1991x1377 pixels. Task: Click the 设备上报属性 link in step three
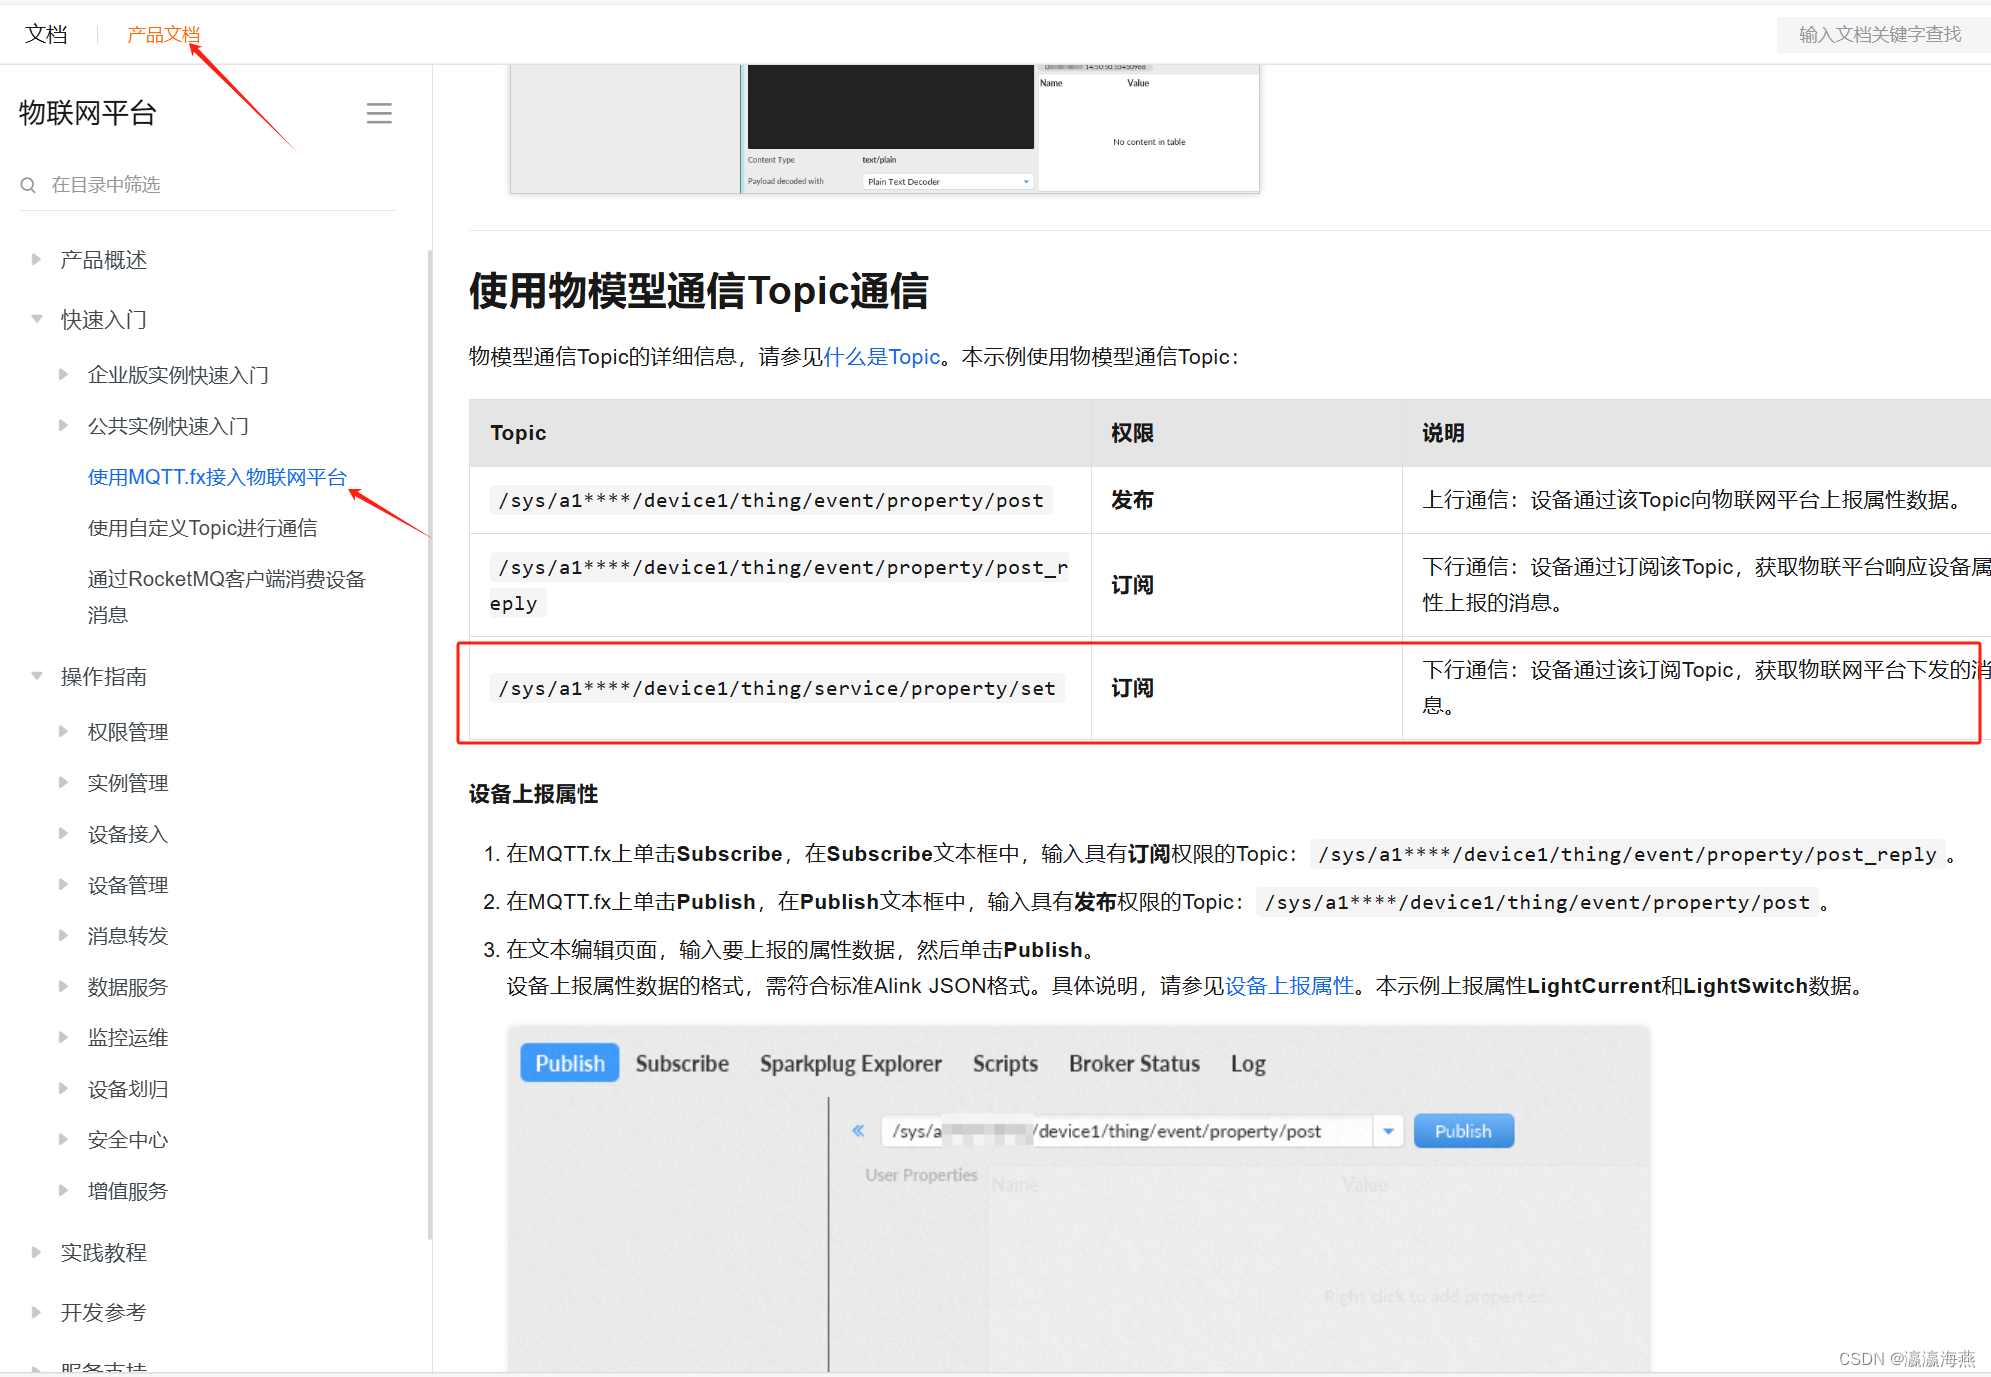click(1288, 985)
